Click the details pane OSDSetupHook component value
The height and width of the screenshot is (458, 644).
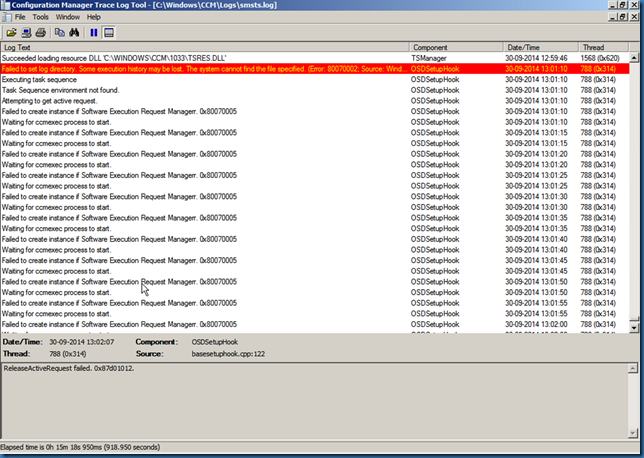pyautogui.click(x=214, y=342)
